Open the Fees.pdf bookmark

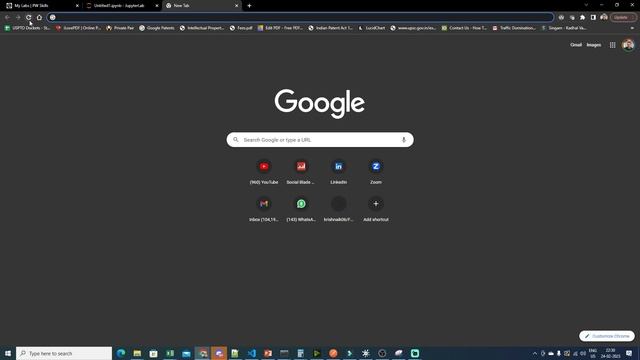tap(241, 28)
